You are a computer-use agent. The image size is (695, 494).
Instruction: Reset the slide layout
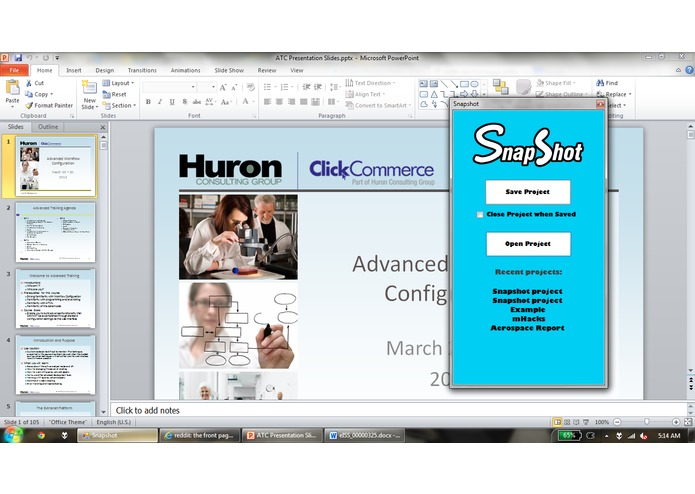tap(115, 94)
